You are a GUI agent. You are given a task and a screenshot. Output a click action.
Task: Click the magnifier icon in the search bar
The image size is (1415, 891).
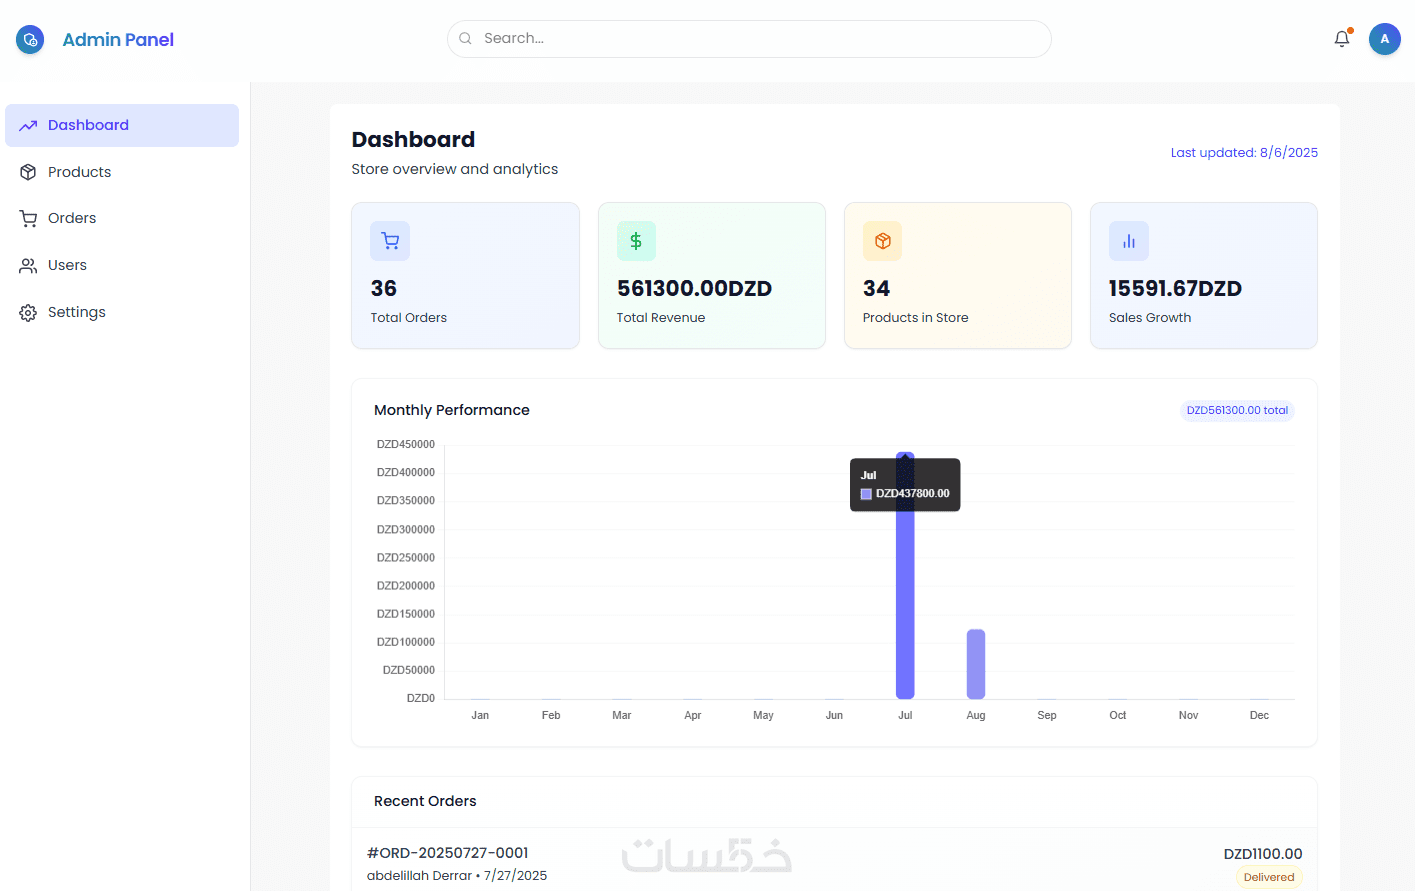point(466,38)
